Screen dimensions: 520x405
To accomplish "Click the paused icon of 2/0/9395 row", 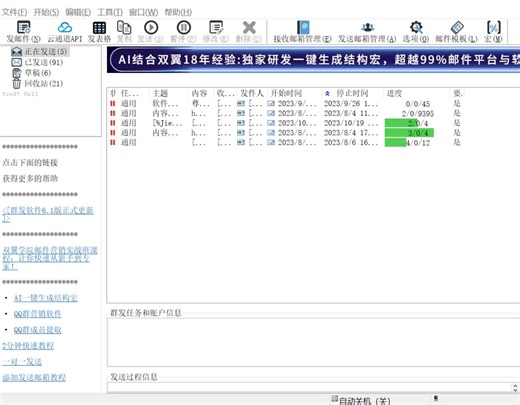I will [x=113, y=113].
